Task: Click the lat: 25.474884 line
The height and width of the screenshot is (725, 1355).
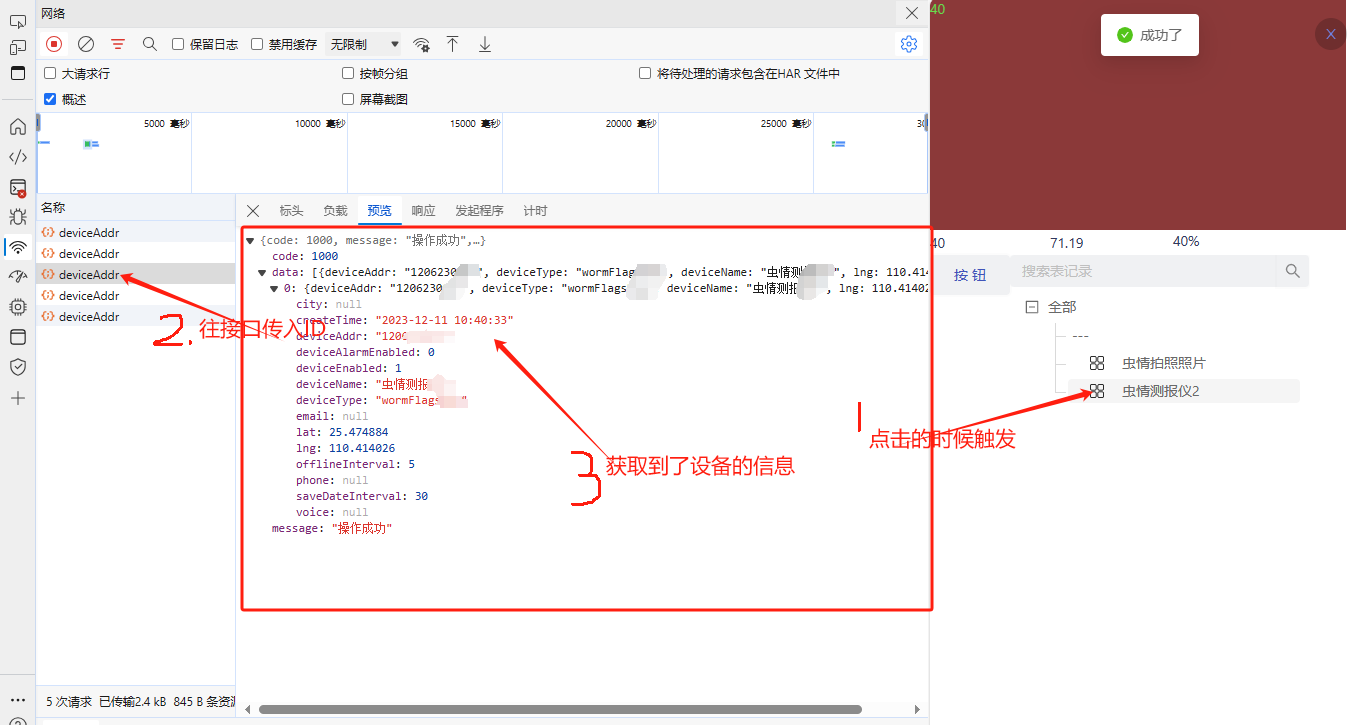Action: pos(342,432)
